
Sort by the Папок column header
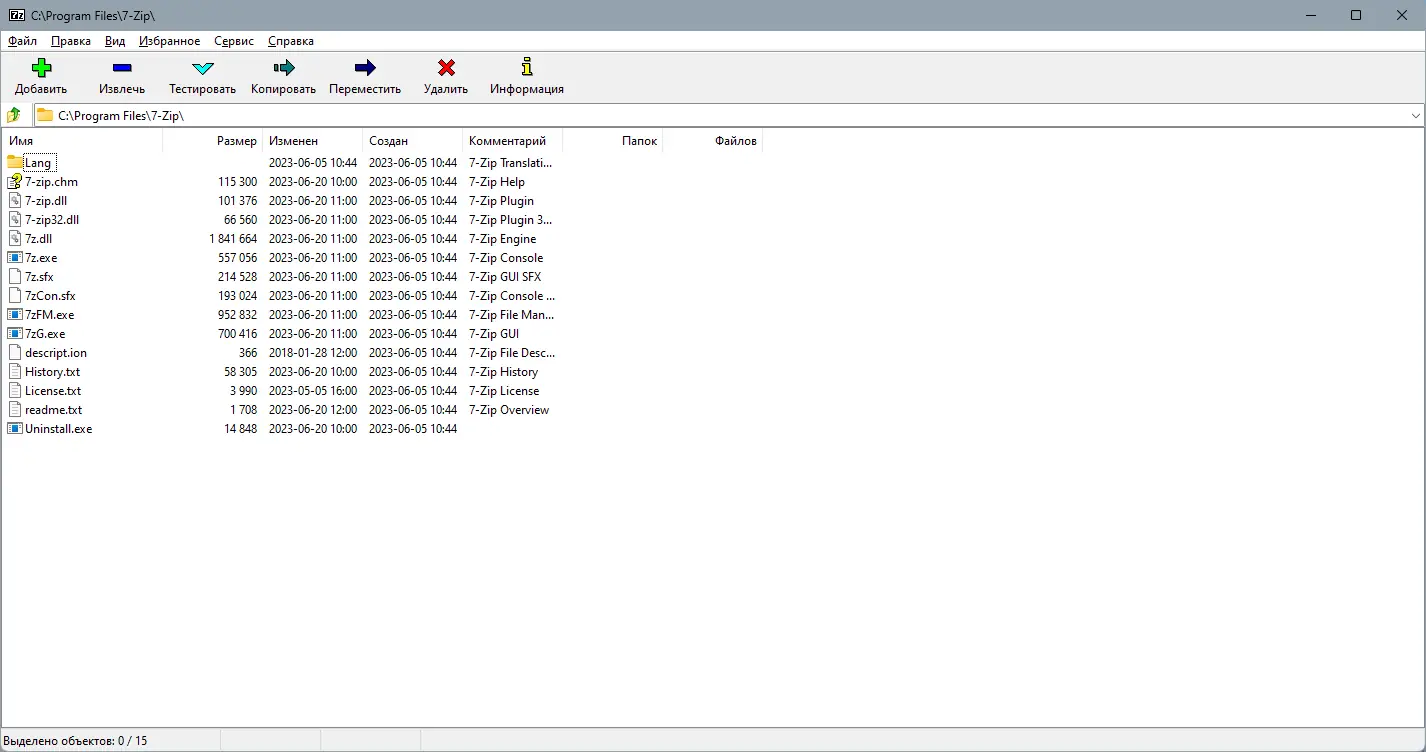click(612, 141)
